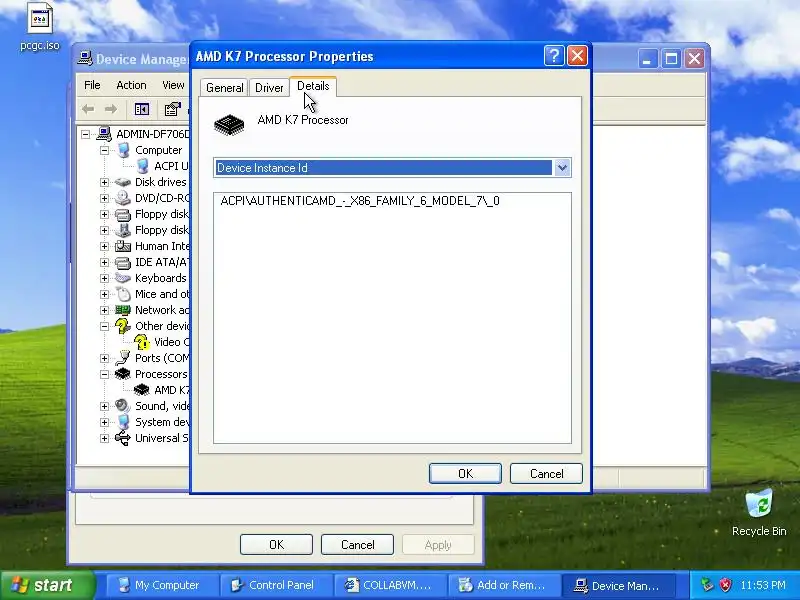This screenshot has height=600, width=800.
Task: Switch to Control Panel taskbar button
Action: click(276, 586)
